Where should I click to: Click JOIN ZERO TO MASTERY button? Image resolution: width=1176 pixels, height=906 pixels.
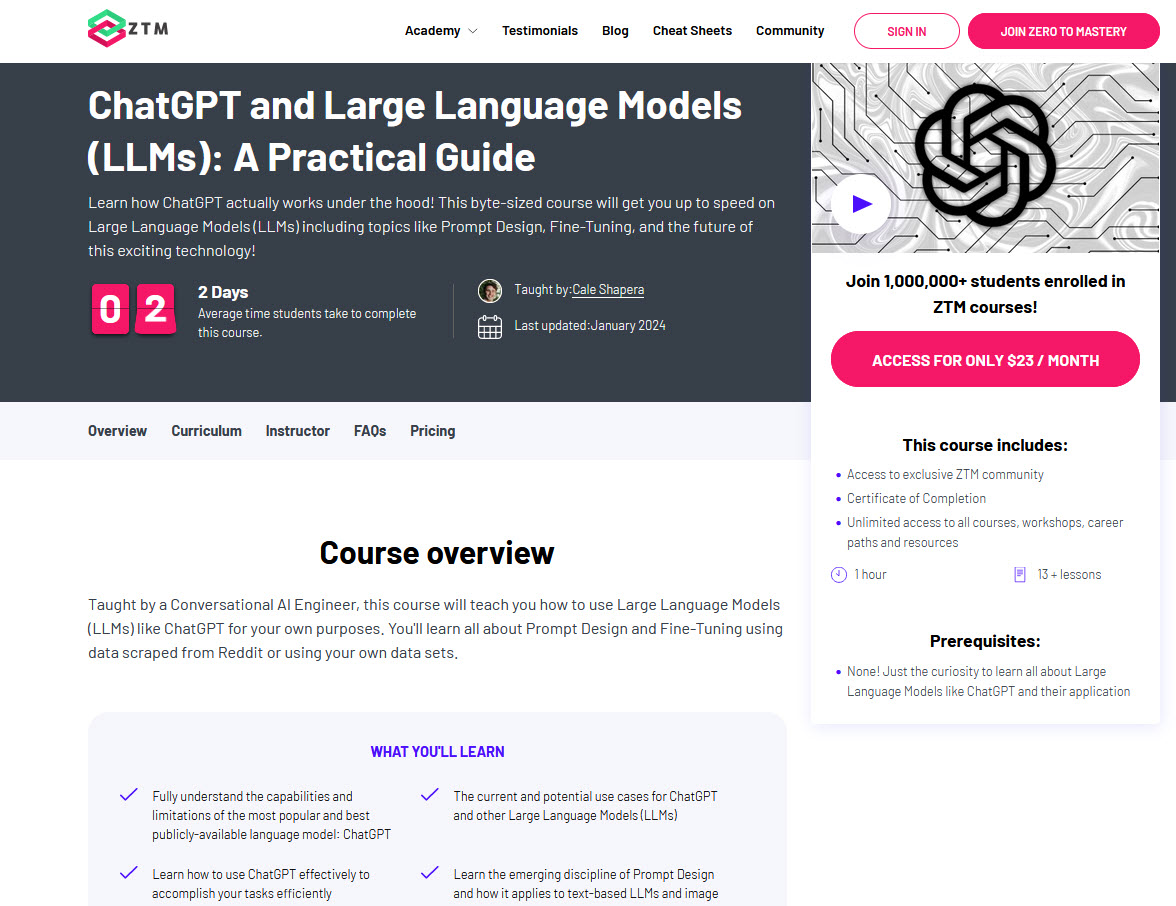1064,32
